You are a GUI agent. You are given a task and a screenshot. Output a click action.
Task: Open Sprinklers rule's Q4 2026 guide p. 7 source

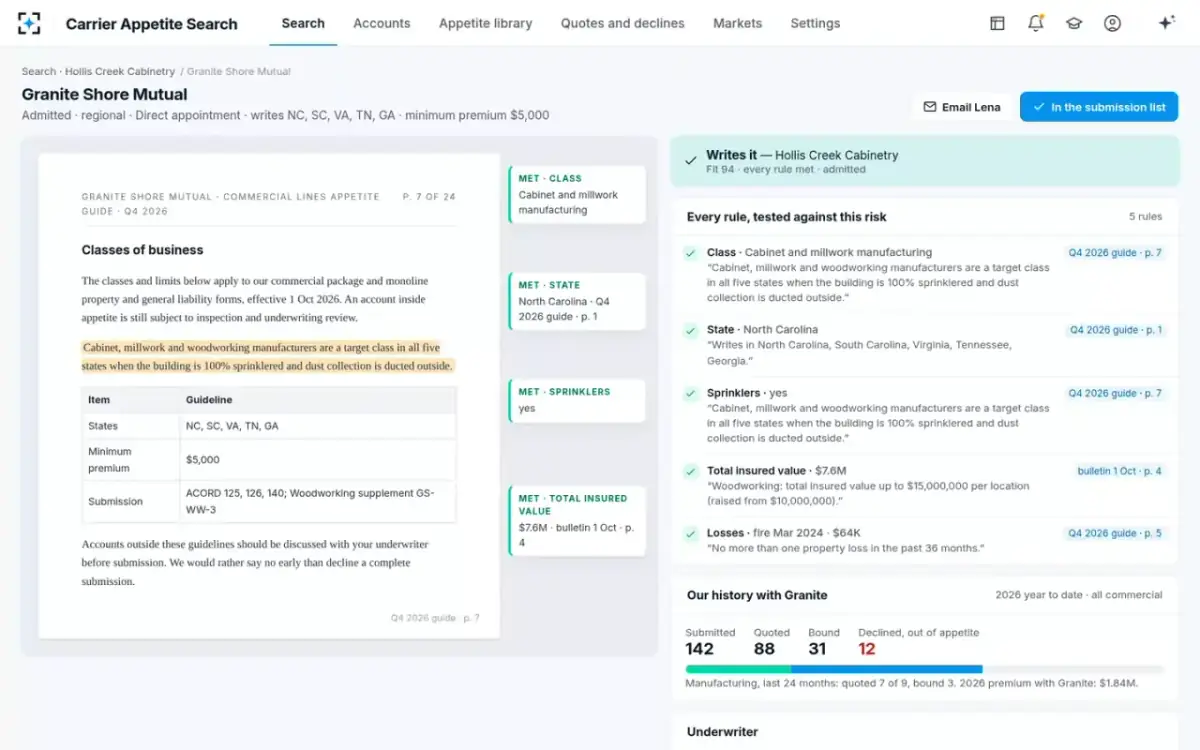[x=1115, y=394]
